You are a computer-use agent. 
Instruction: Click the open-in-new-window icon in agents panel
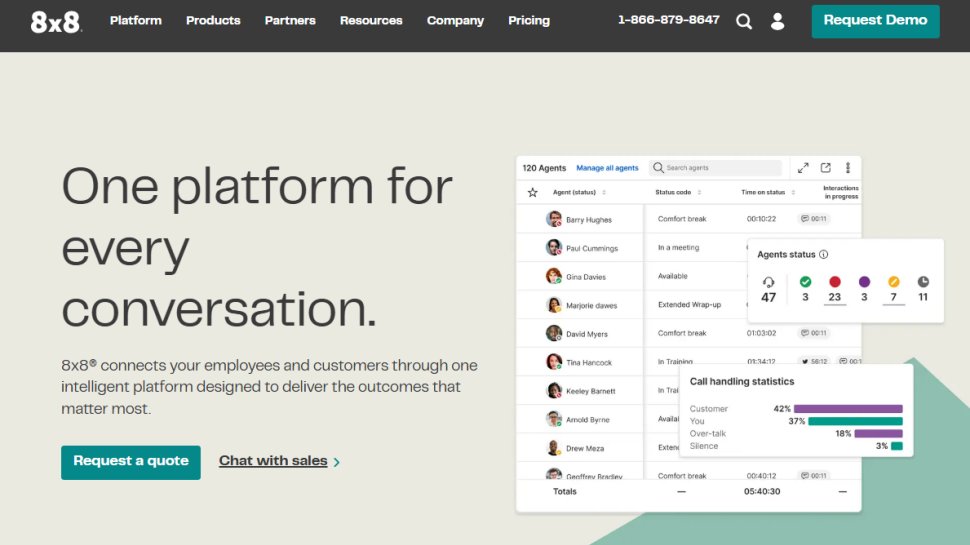click(825, 168)
